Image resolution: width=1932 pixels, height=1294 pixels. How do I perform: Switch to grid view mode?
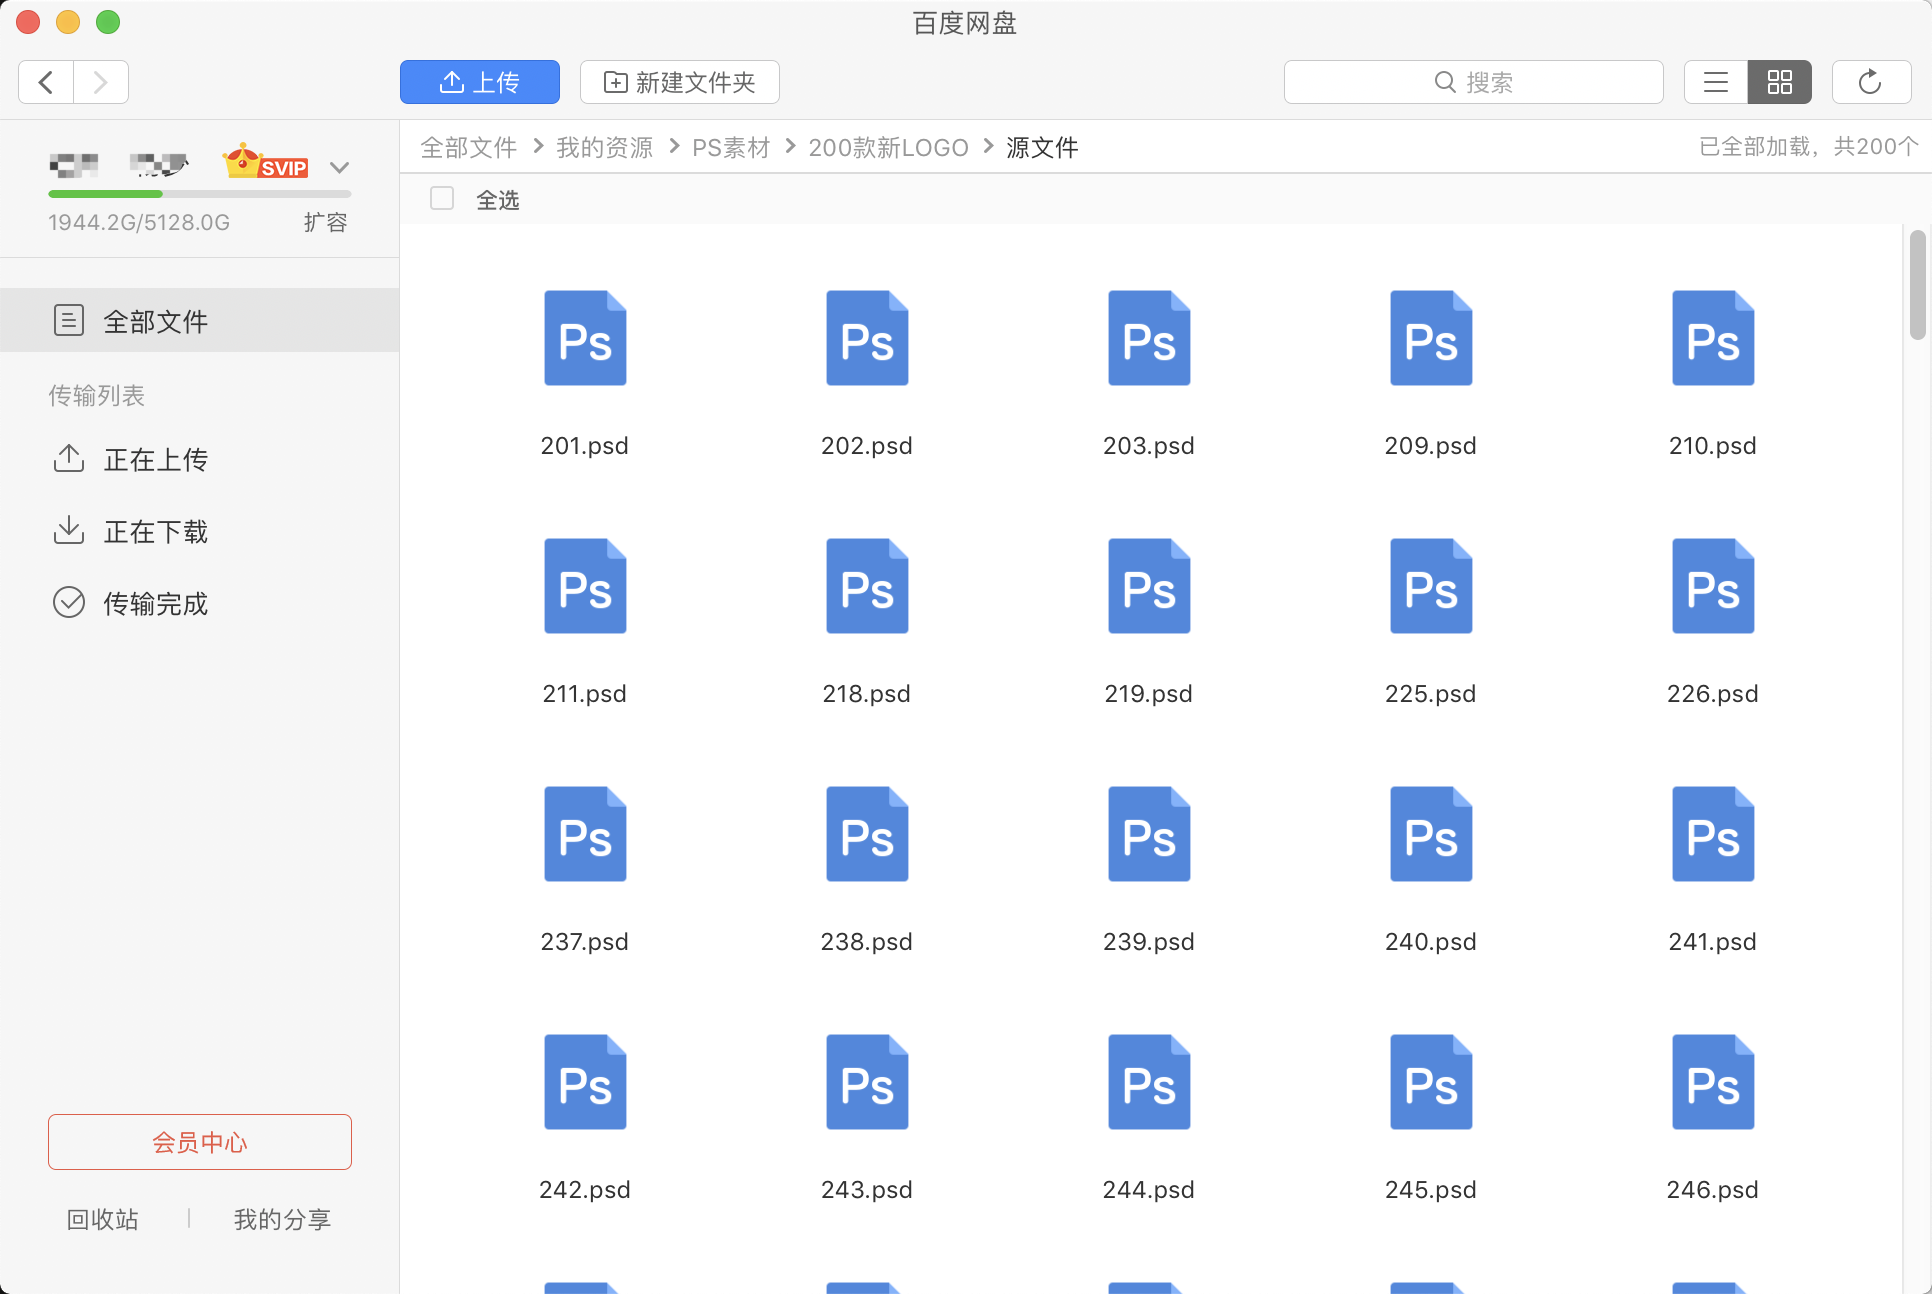1780,82
